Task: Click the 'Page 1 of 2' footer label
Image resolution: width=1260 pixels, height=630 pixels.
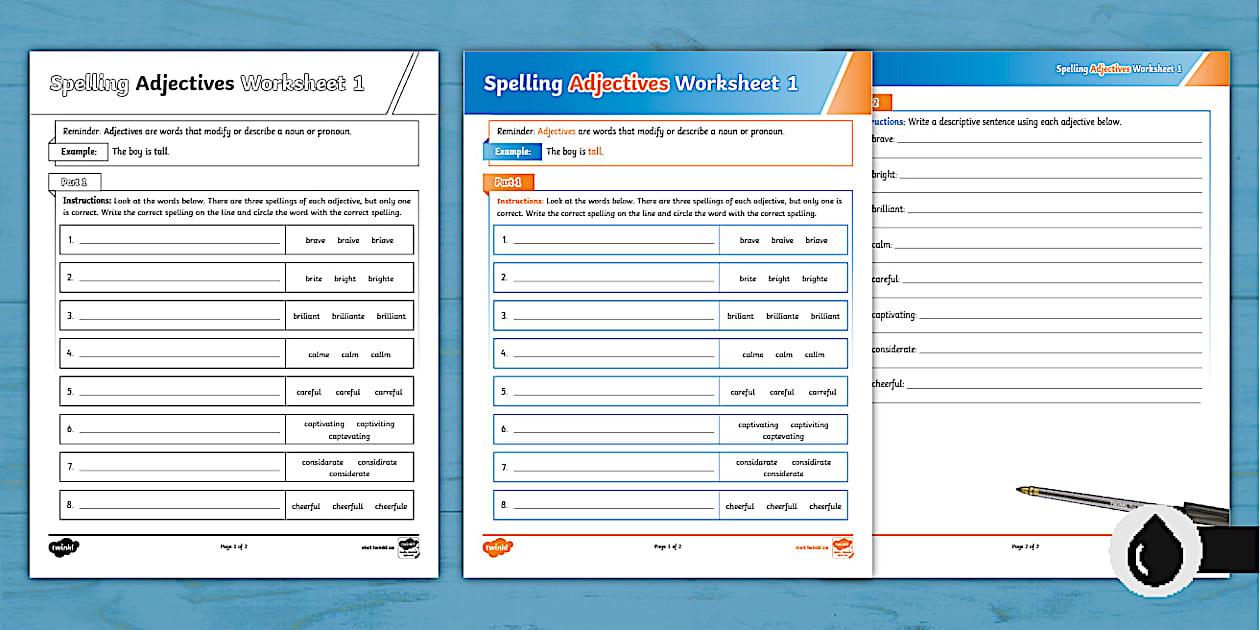Action: (x=669, y=546)
